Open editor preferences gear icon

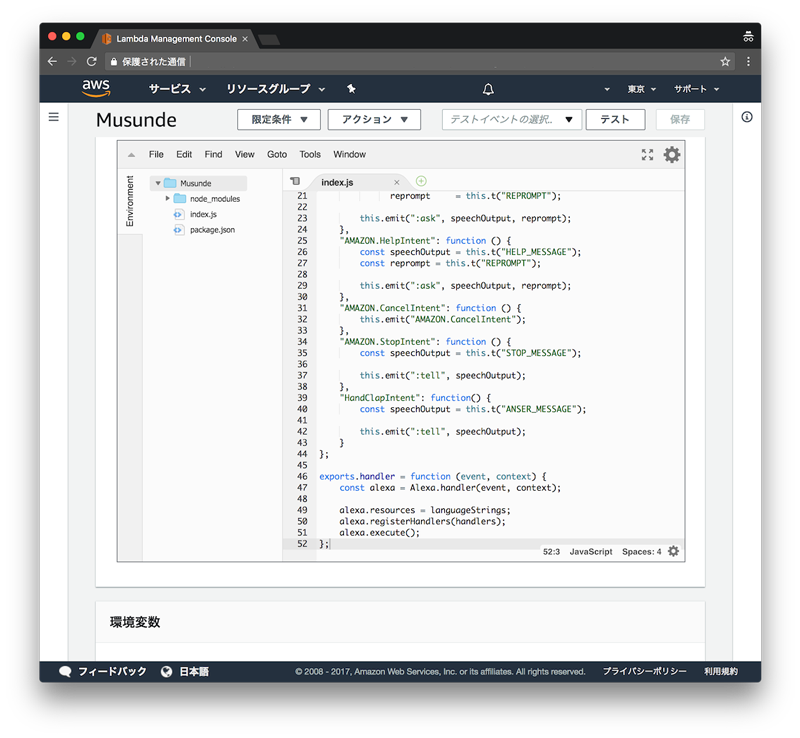[x=671, y=155]
